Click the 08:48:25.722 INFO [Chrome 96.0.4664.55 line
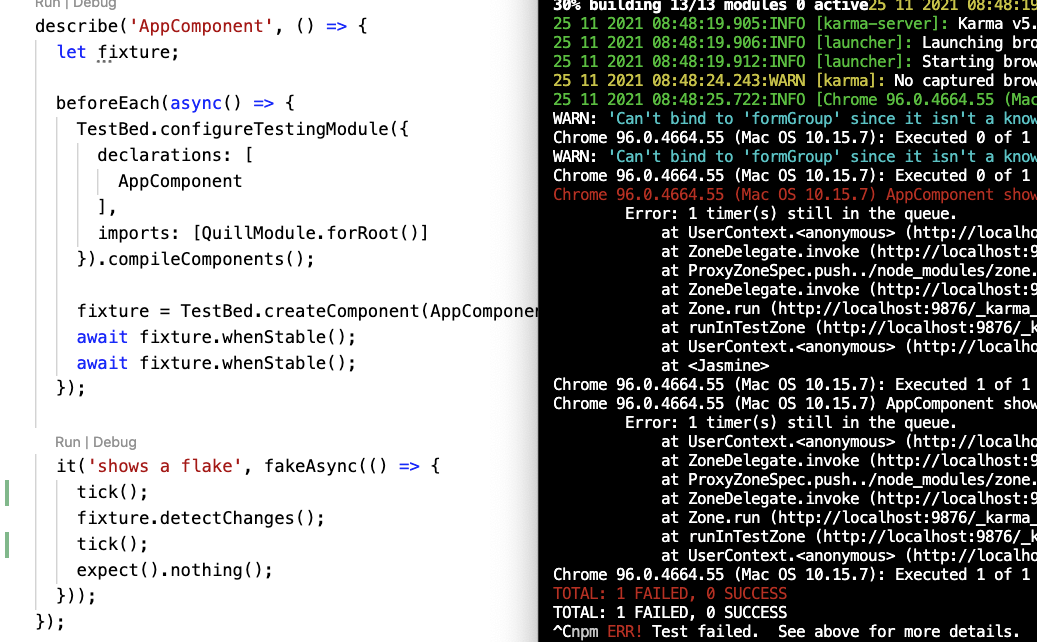The width and height of the screenshot is (1037, 642). [794, 100]
